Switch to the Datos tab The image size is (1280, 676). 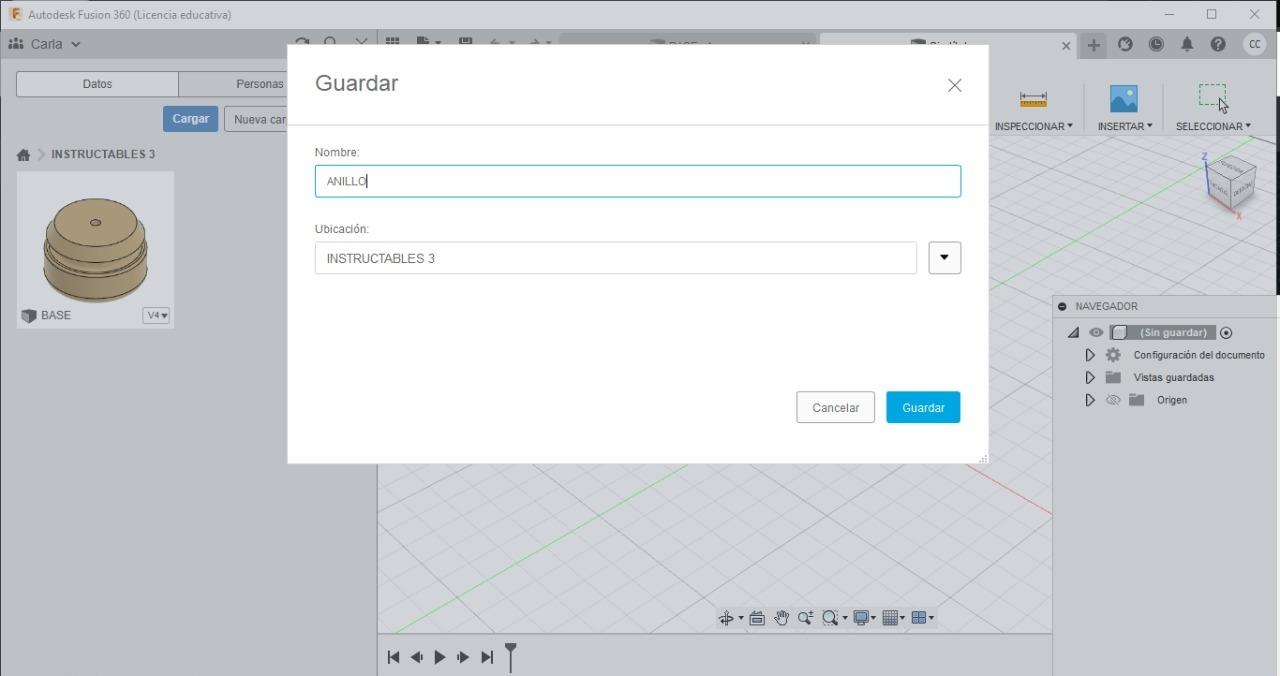97,84
